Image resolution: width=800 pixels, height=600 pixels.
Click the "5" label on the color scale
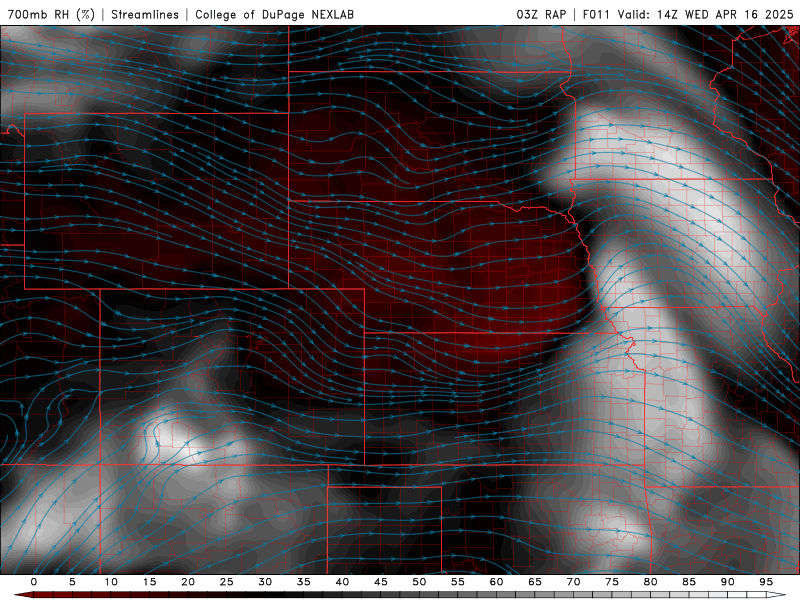(x=72, y=582)
